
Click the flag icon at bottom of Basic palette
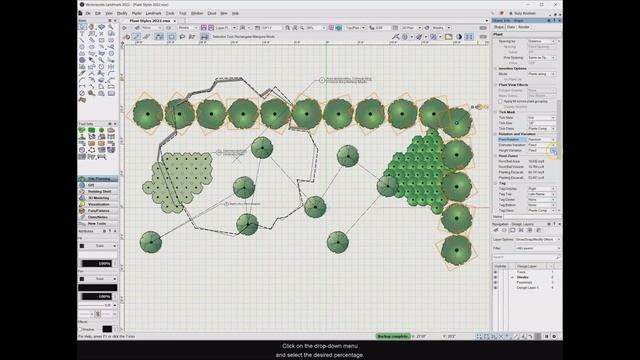coord(82,100)
